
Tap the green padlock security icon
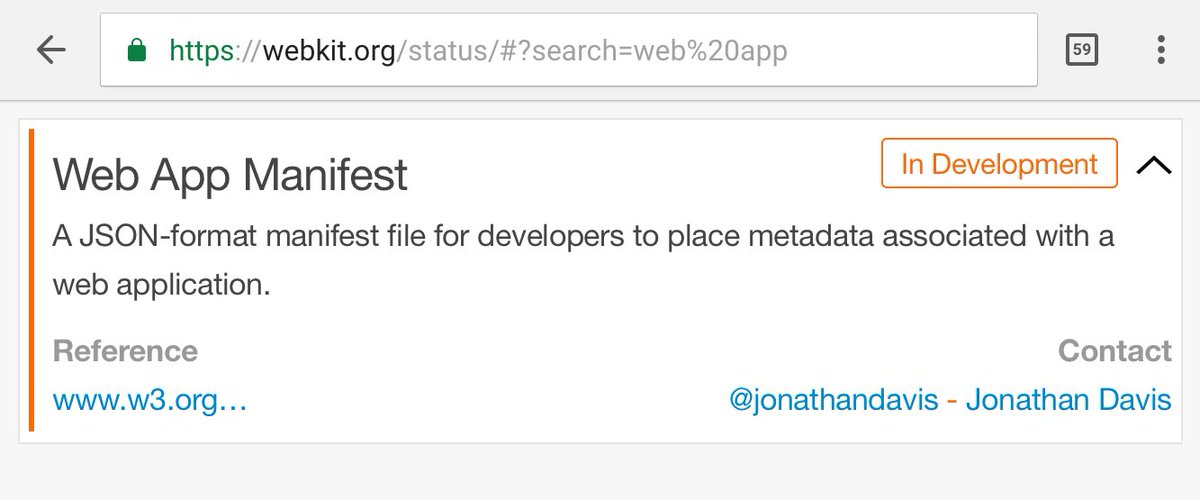(x=137, y=49)
